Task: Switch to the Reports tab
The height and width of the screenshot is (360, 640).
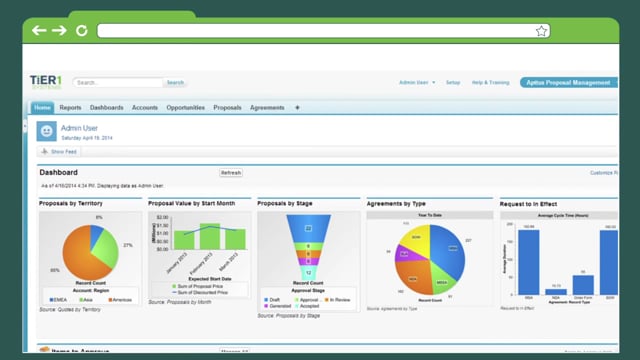Action: pyautogui.click(x=70, y=108)
